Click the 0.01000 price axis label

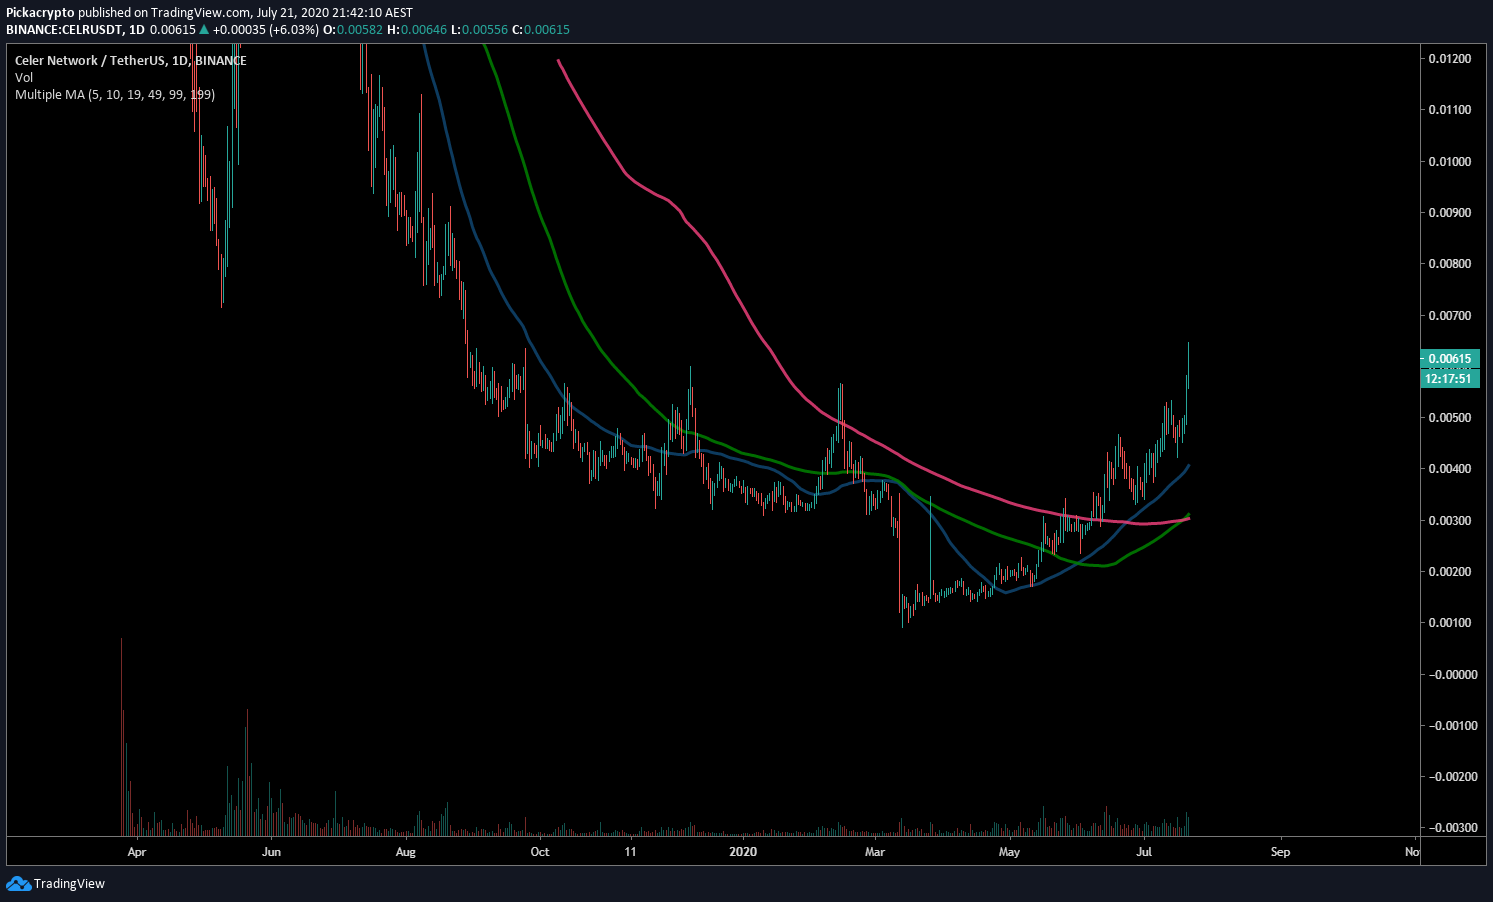(1449, 162)
